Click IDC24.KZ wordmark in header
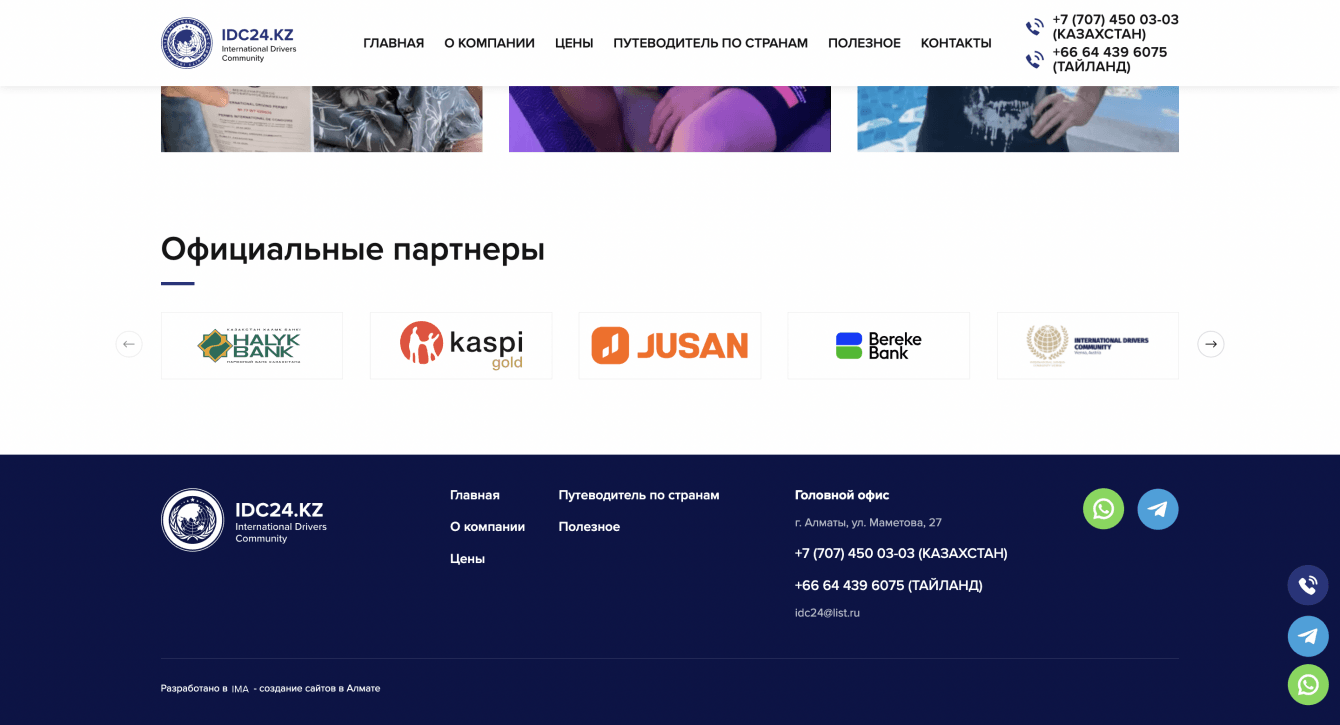Screen dimensions: 1340x725 [x=257, y=35]
